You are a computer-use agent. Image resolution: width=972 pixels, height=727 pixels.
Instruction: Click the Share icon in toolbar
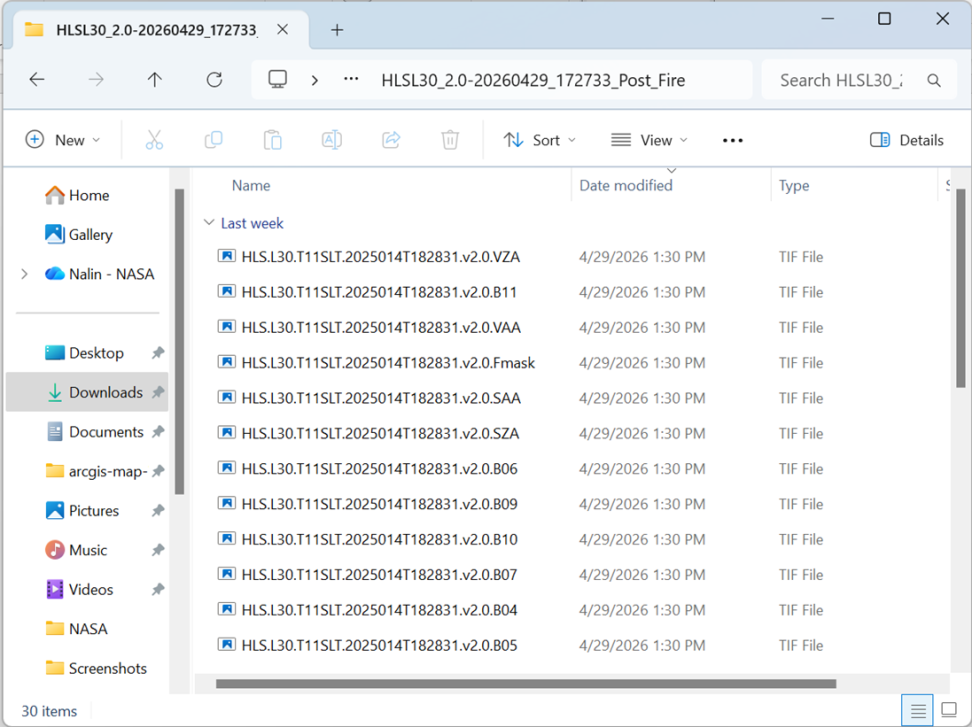(x=391, y=140)
